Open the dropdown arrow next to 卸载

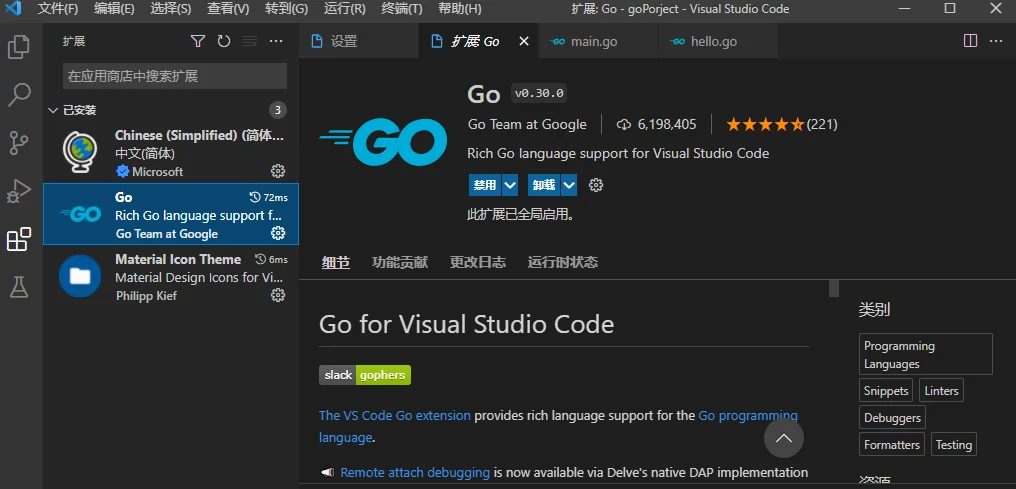click(x=569, y=185)
